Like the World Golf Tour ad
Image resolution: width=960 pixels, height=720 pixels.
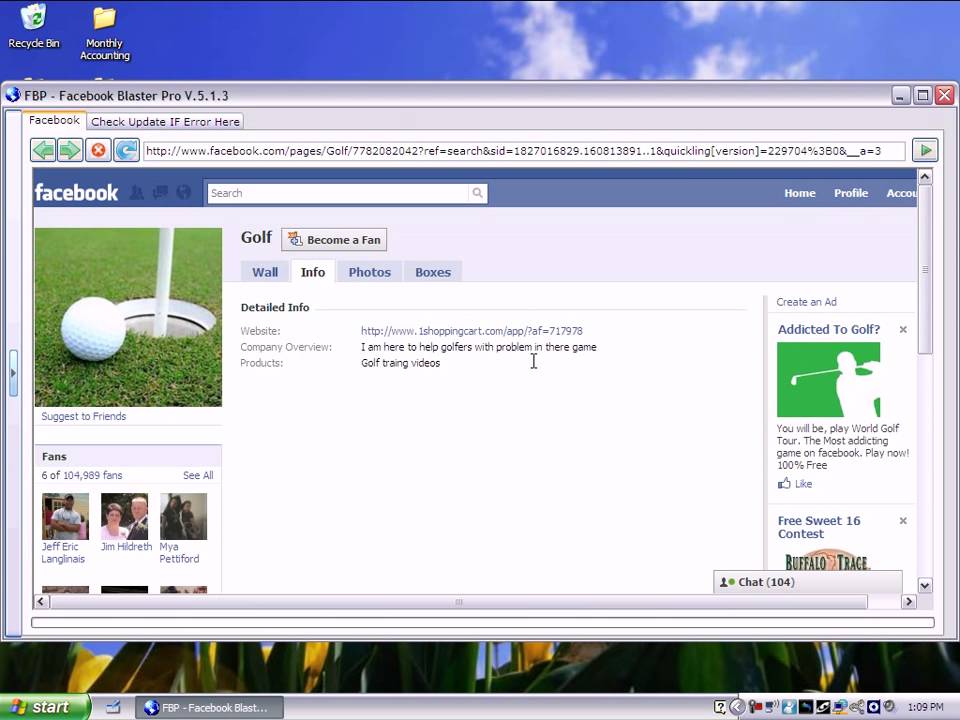[x=795, y=484]
